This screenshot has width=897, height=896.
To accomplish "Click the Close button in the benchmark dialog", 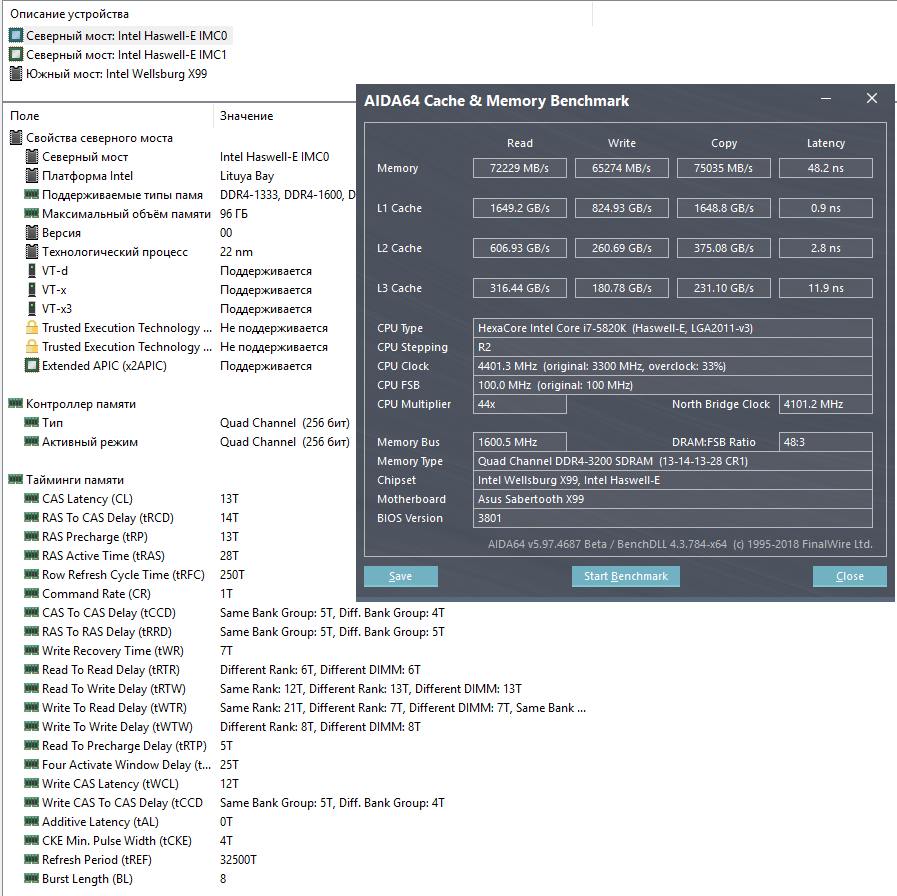I will click(x=850, y=576).
